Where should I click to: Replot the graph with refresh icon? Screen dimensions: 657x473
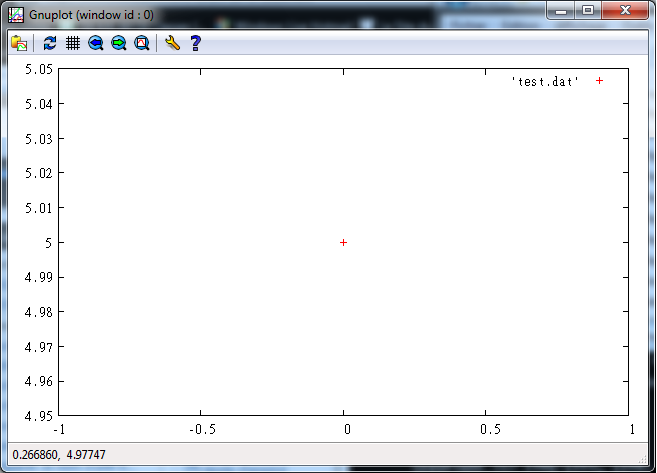pos(50,43)
